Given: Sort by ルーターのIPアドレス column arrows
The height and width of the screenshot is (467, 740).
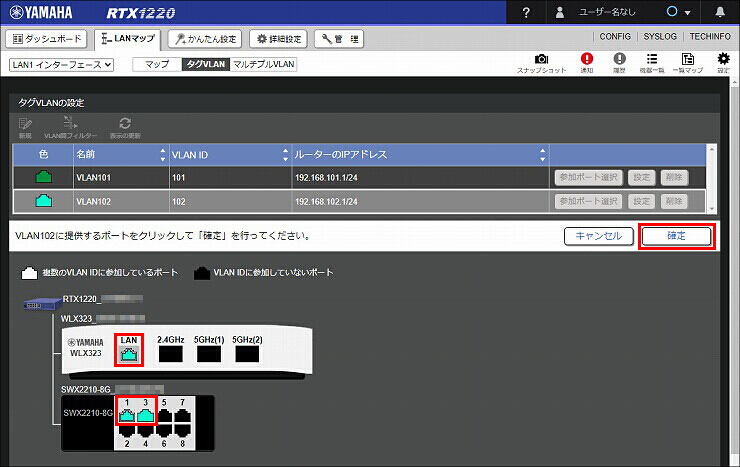Looking at the screenshot, I should [x=542, y=155].
